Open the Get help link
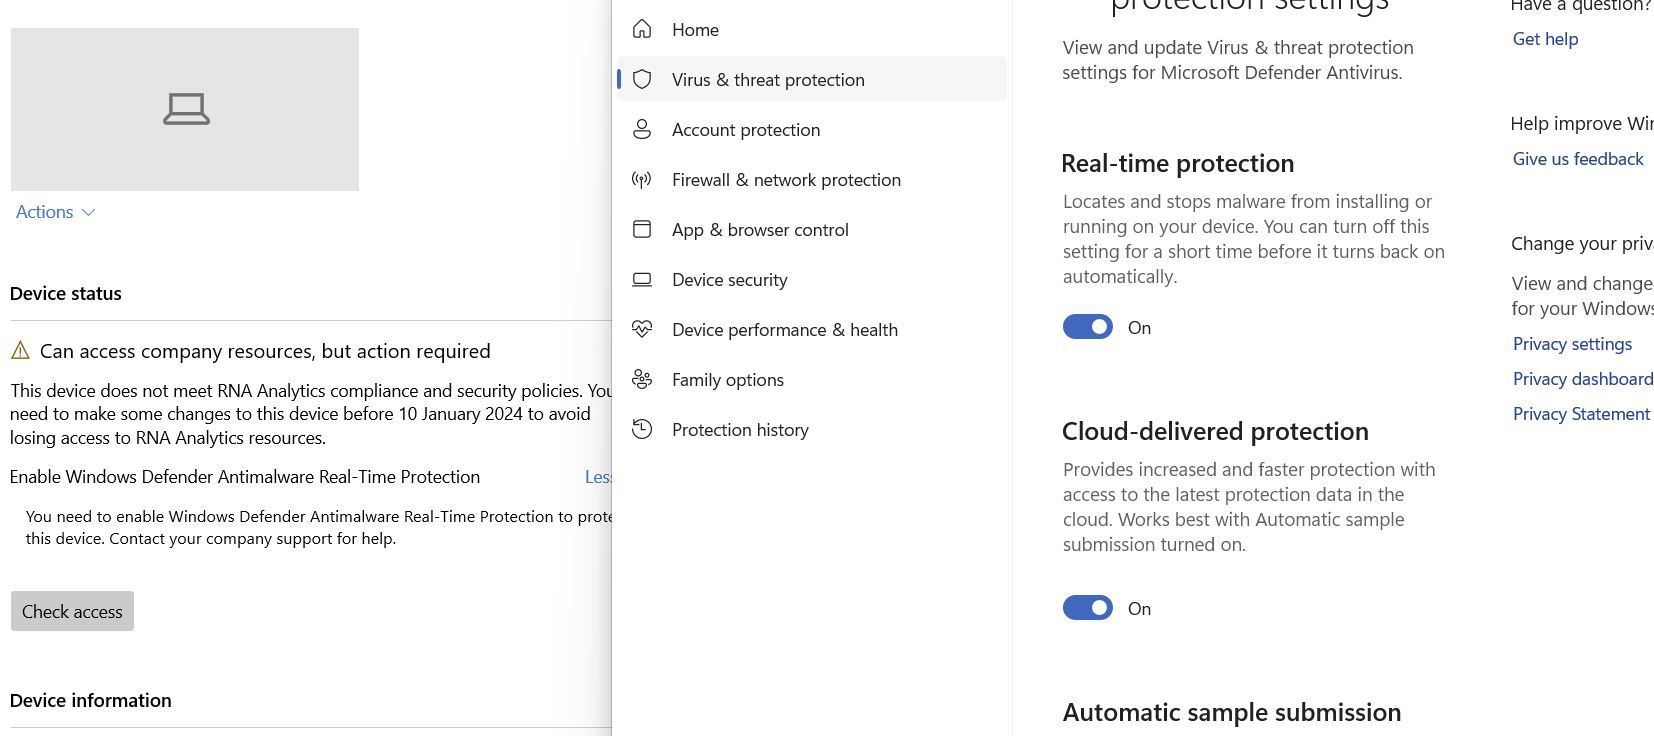The width and height of the screenshot is (1654, 736). coord(1545,39)
